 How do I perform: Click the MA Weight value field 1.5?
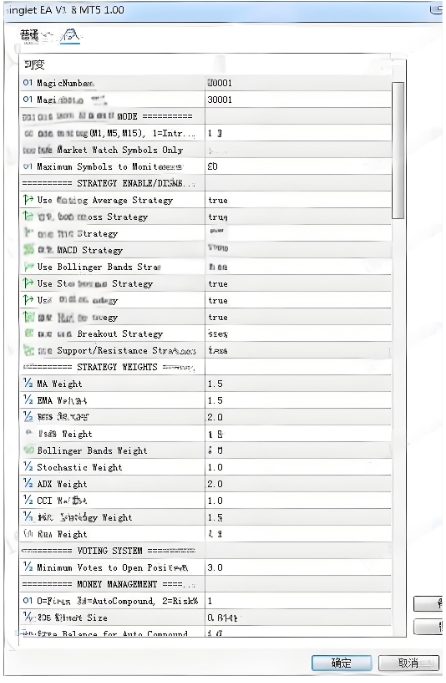point(298,384)
